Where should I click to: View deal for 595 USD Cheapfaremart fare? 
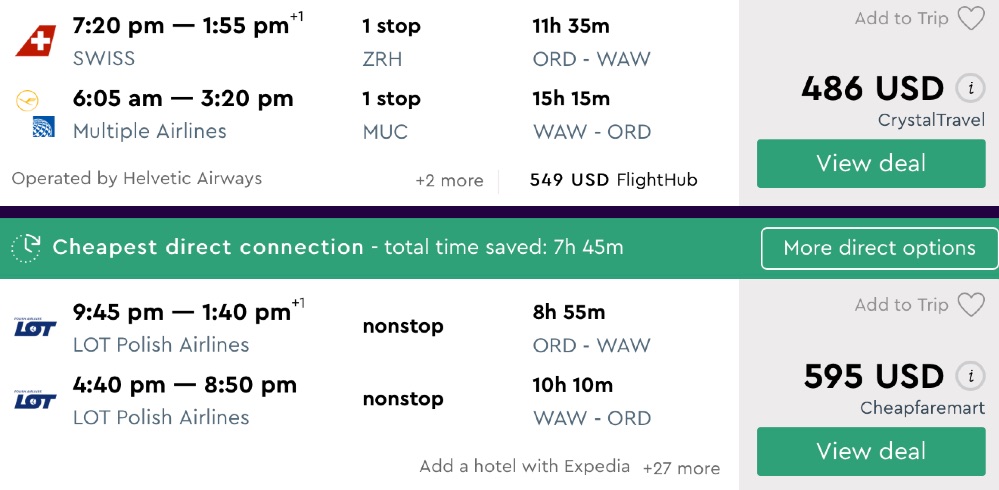[871, 452]
